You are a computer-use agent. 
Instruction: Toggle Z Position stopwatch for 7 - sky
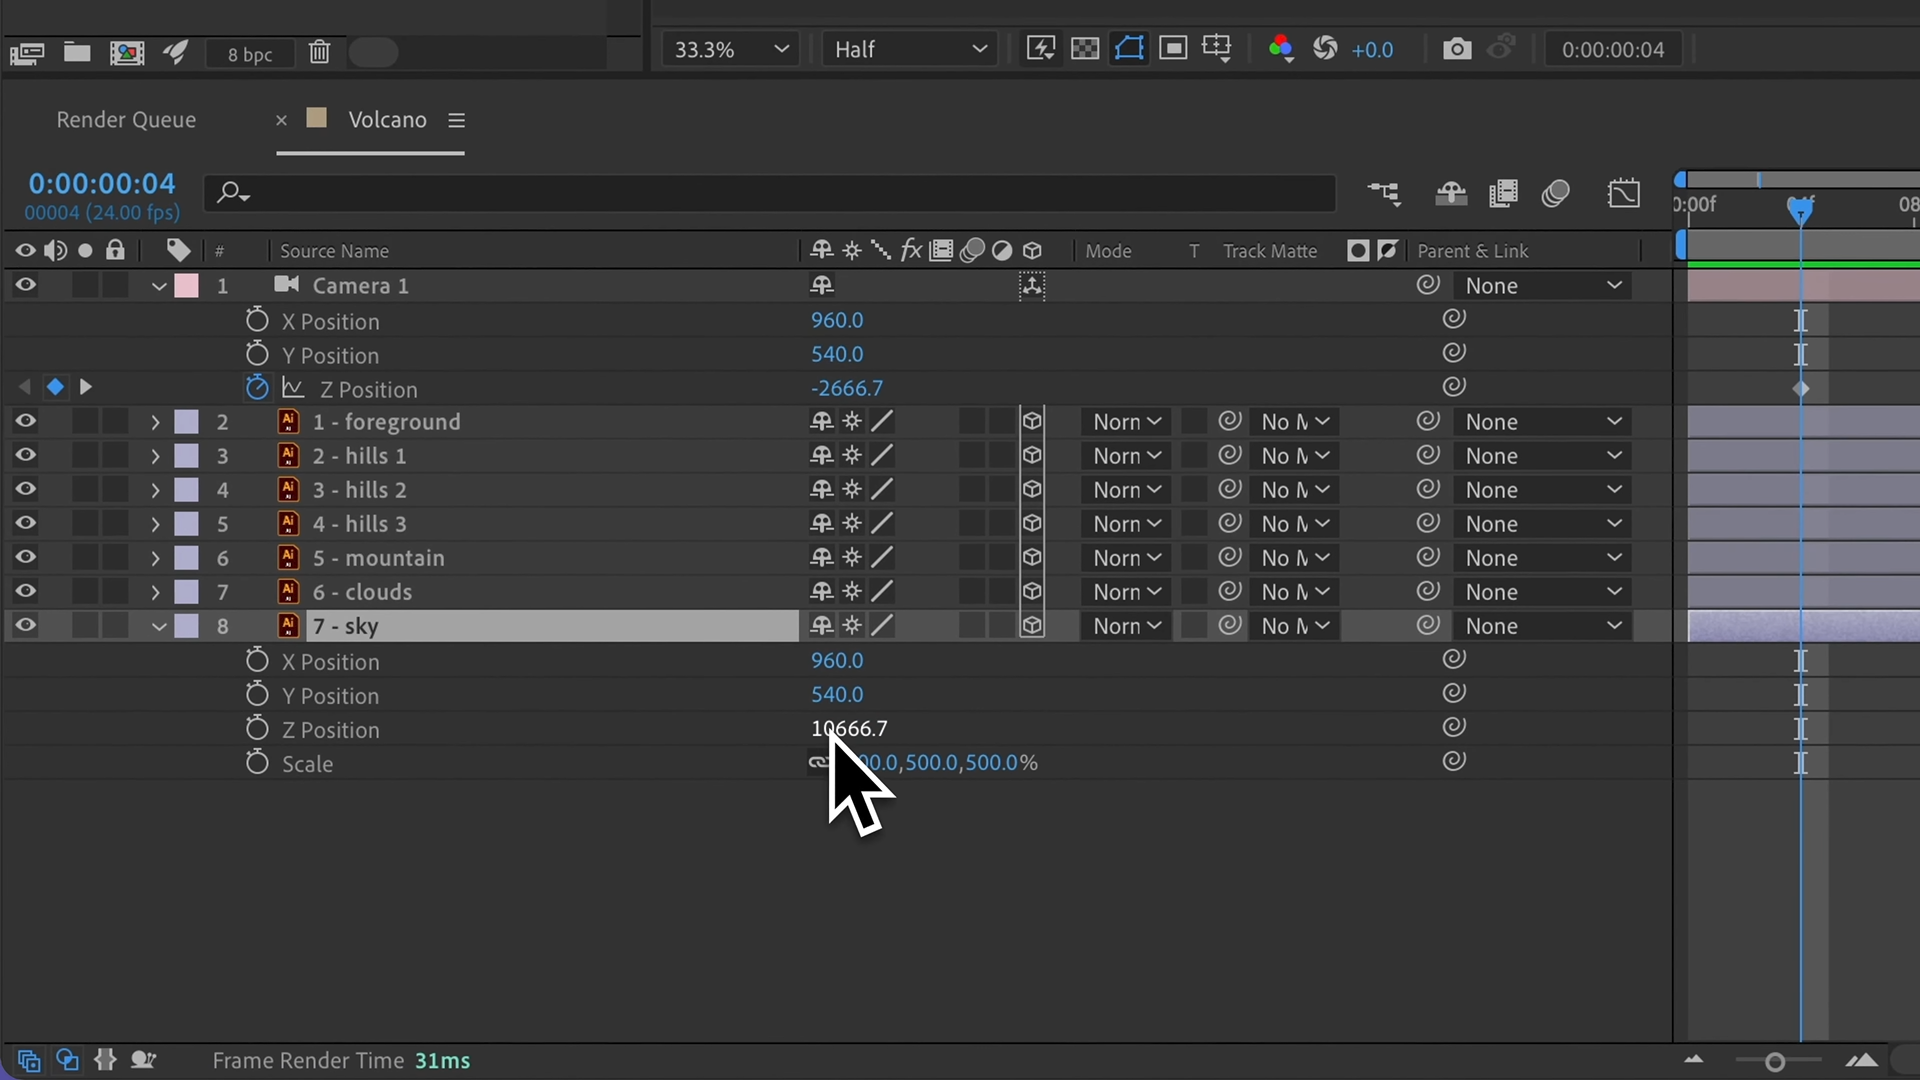click(257, 729)
